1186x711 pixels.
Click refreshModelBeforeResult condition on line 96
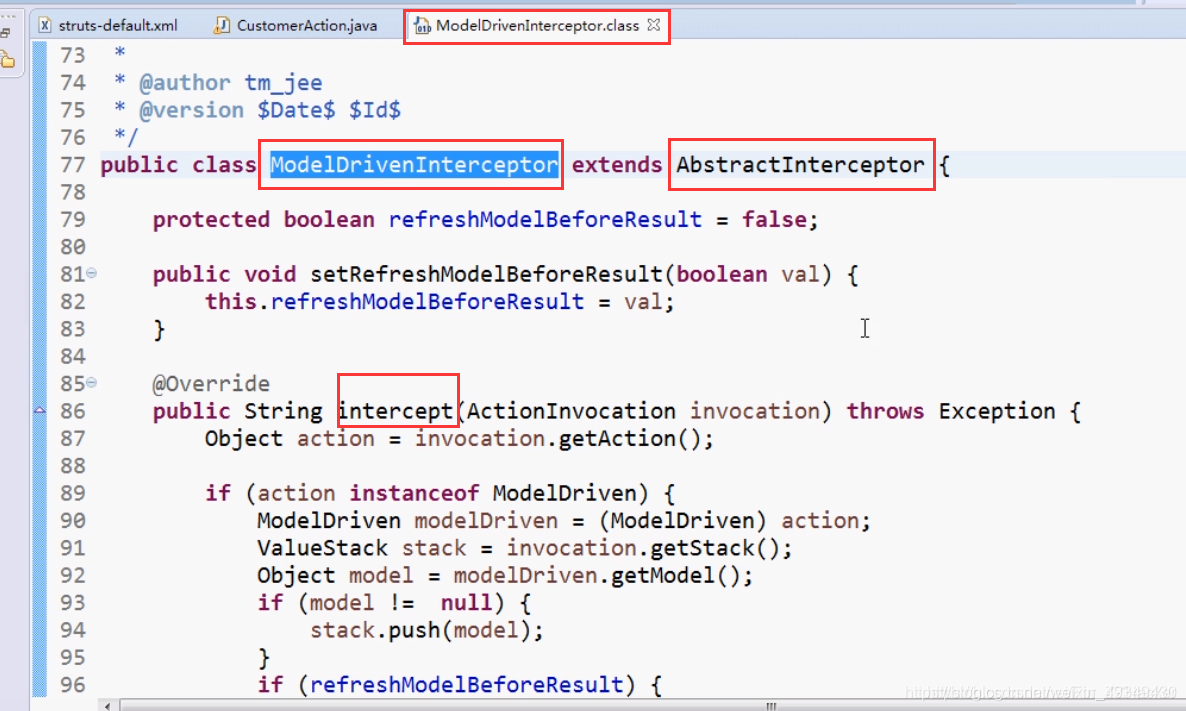click(x=467, y=685)
